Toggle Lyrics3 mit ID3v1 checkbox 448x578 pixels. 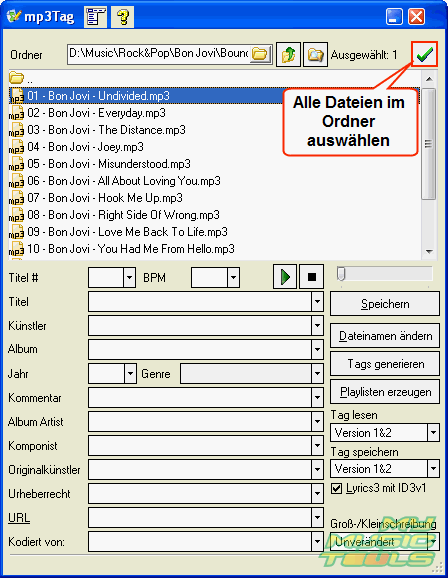click(x=336, y=488)
